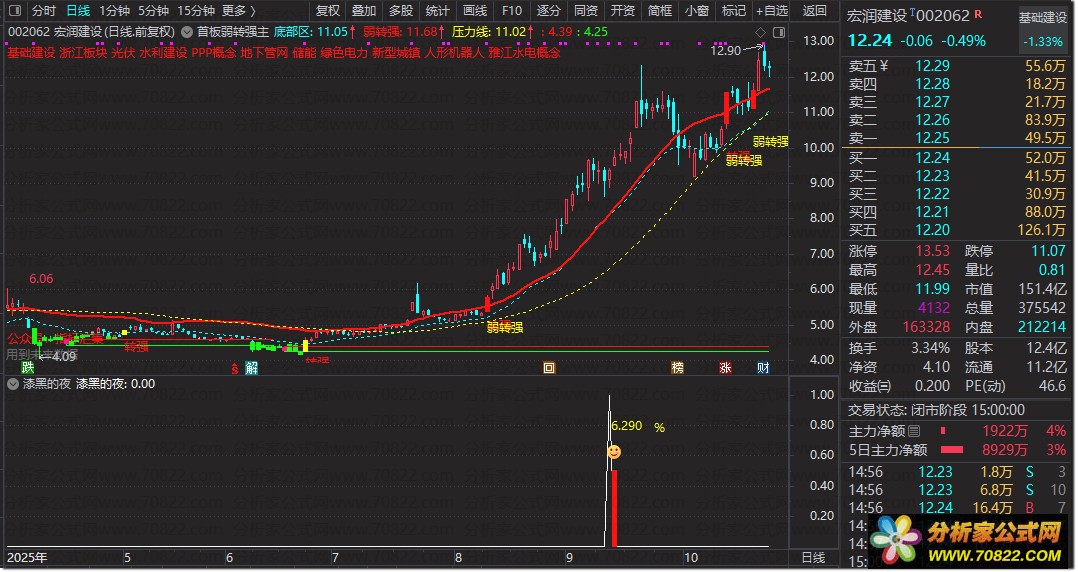
Task: Click stock name 宏润建设 in quote panel
Action: point(877,16)
